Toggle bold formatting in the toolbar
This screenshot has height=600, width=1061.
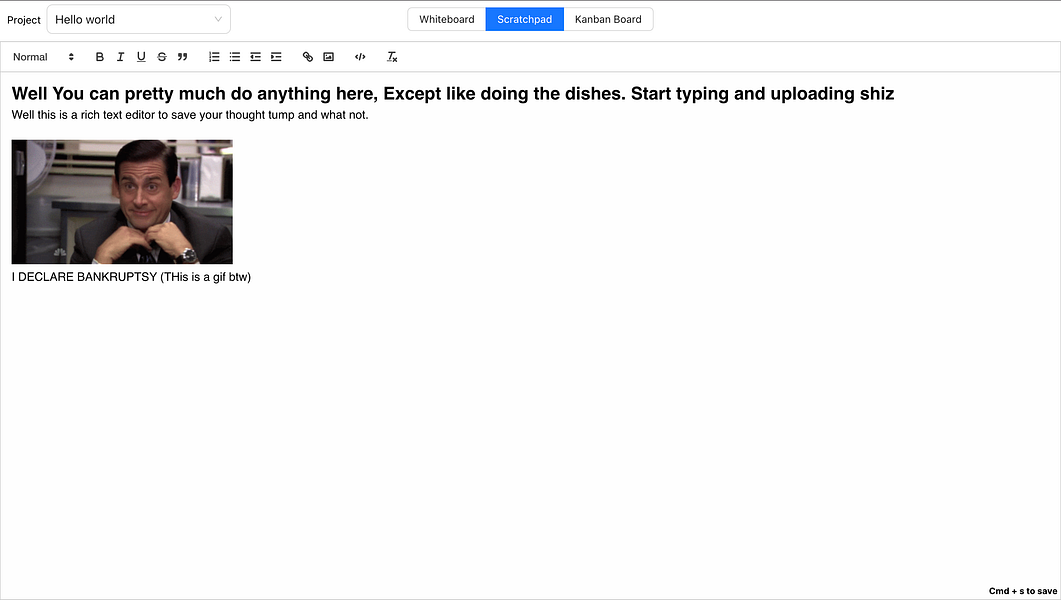99,57
